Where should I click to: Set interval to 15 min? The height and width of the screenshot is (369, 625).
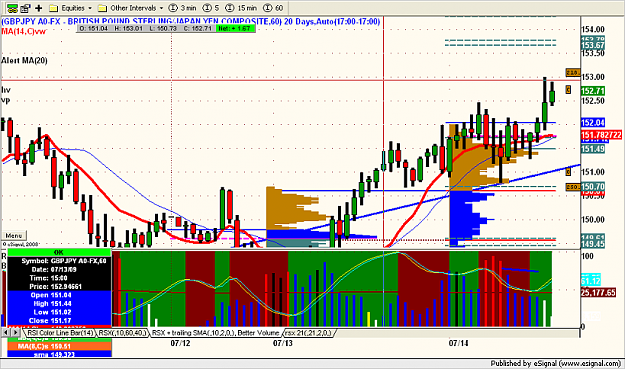tap(241, 8)
